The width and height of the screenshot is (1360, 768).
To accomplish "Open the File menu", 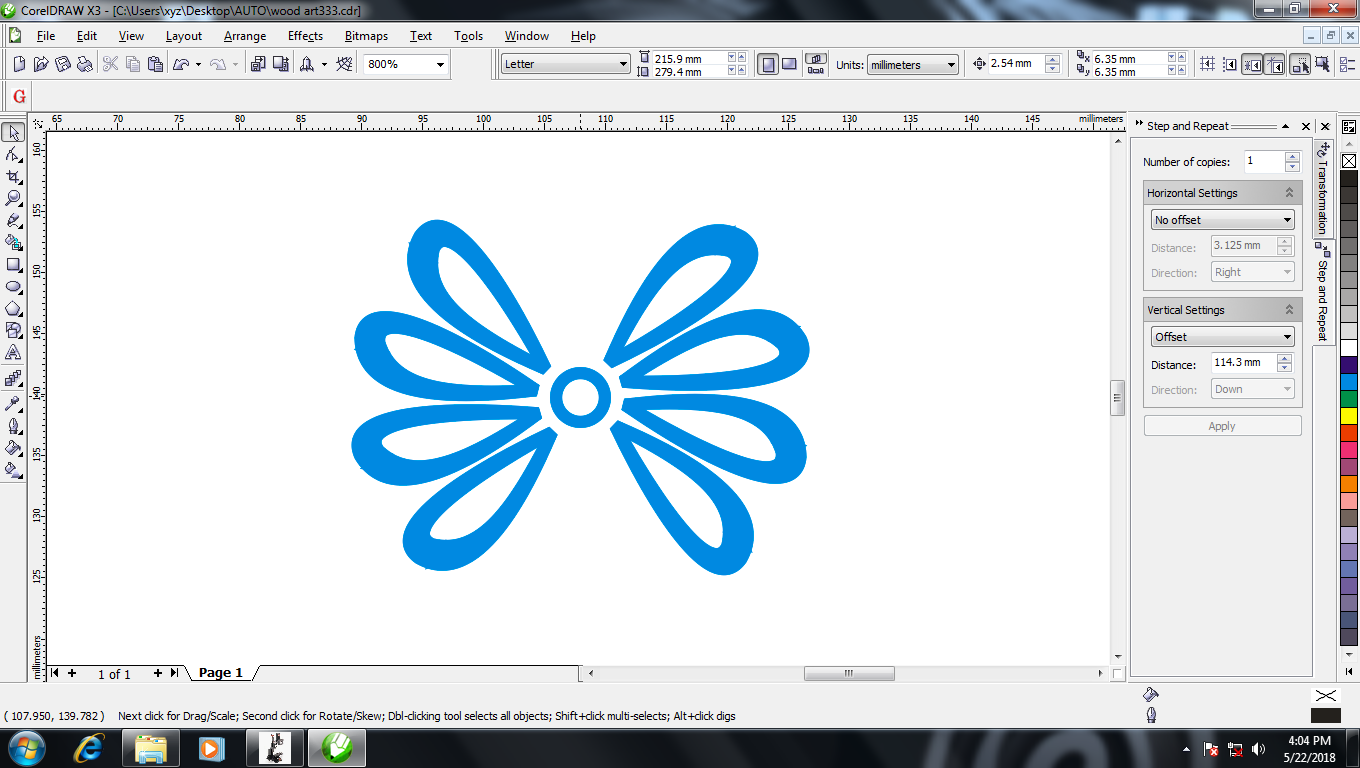I will [46, 36].
